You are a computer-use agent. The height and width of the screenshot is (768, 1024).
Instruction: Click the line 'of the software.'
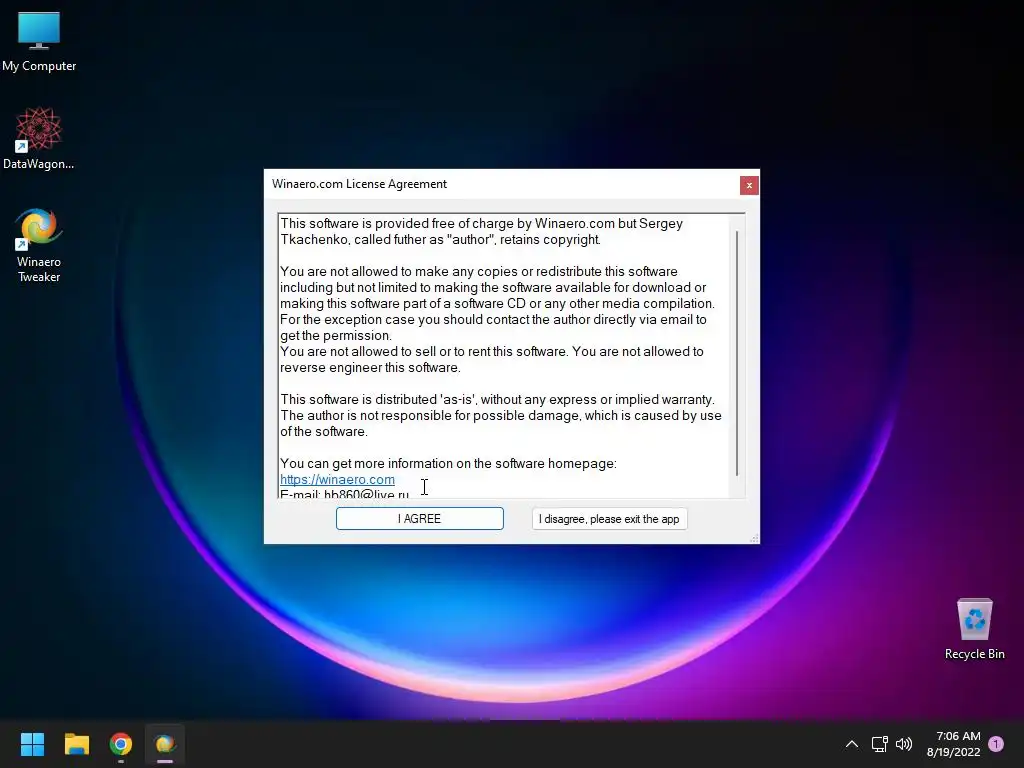pyautogui.click(x=324, y=432)
